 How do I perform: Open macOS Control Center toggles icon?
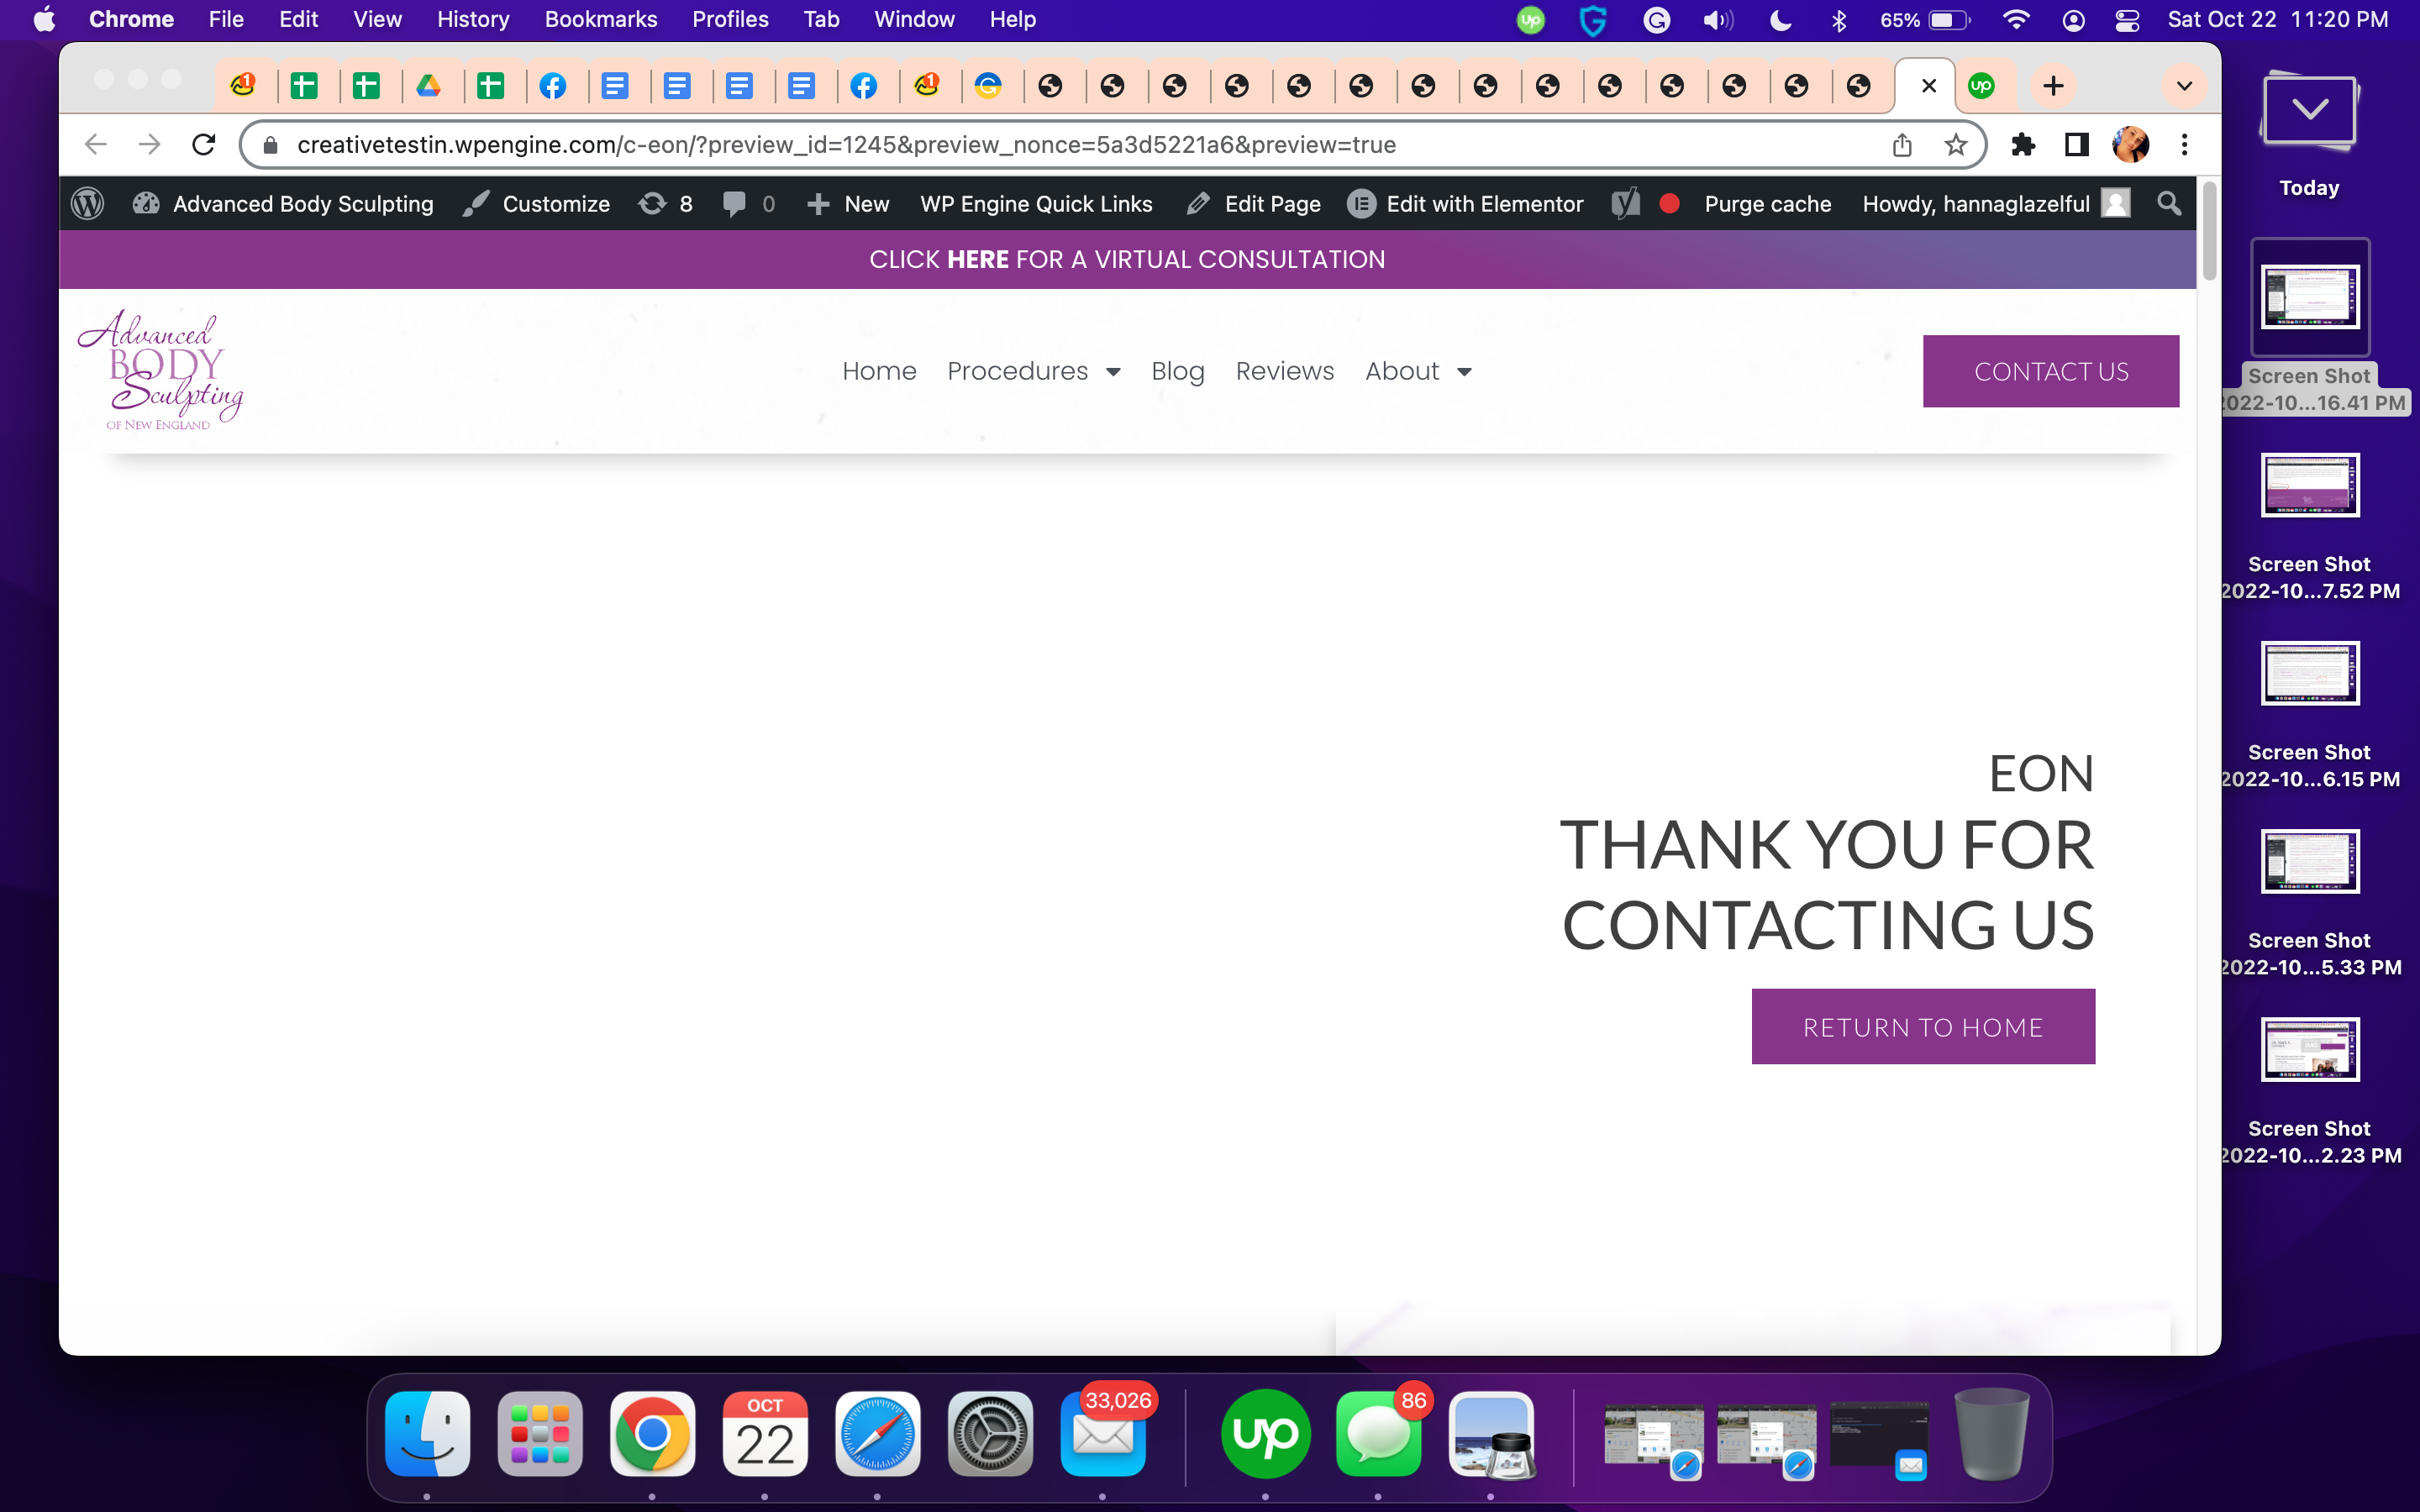[2127, 20]
